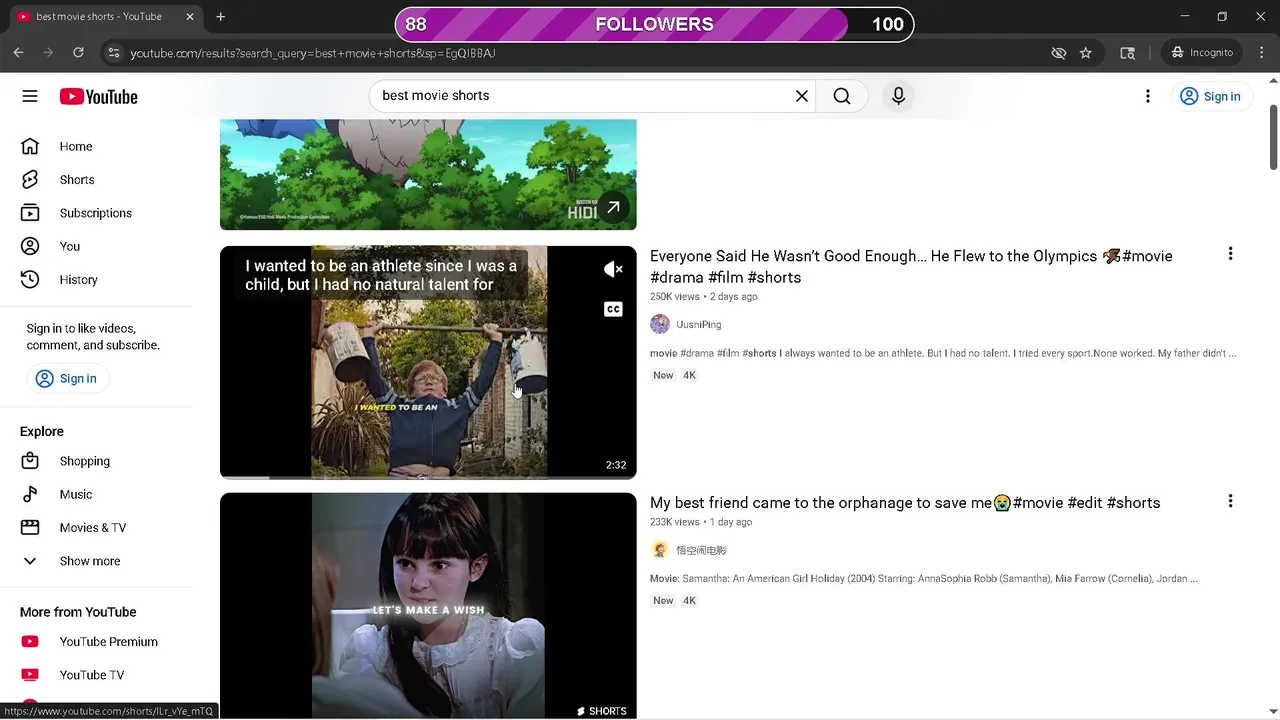
Task: Click the YouTube logo
Action: (98, 96)
